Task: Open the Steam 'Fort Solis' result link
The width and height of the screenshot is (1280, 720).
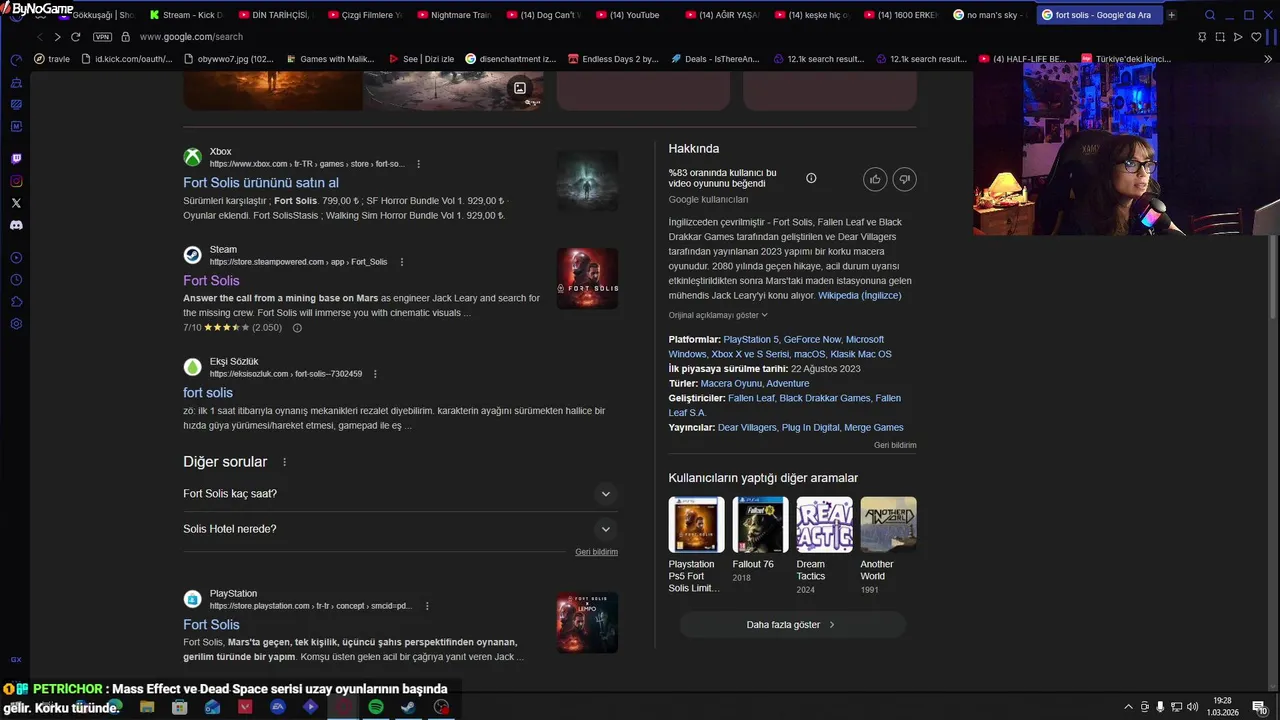Action: pyautogui.click(x=211, y=281)
